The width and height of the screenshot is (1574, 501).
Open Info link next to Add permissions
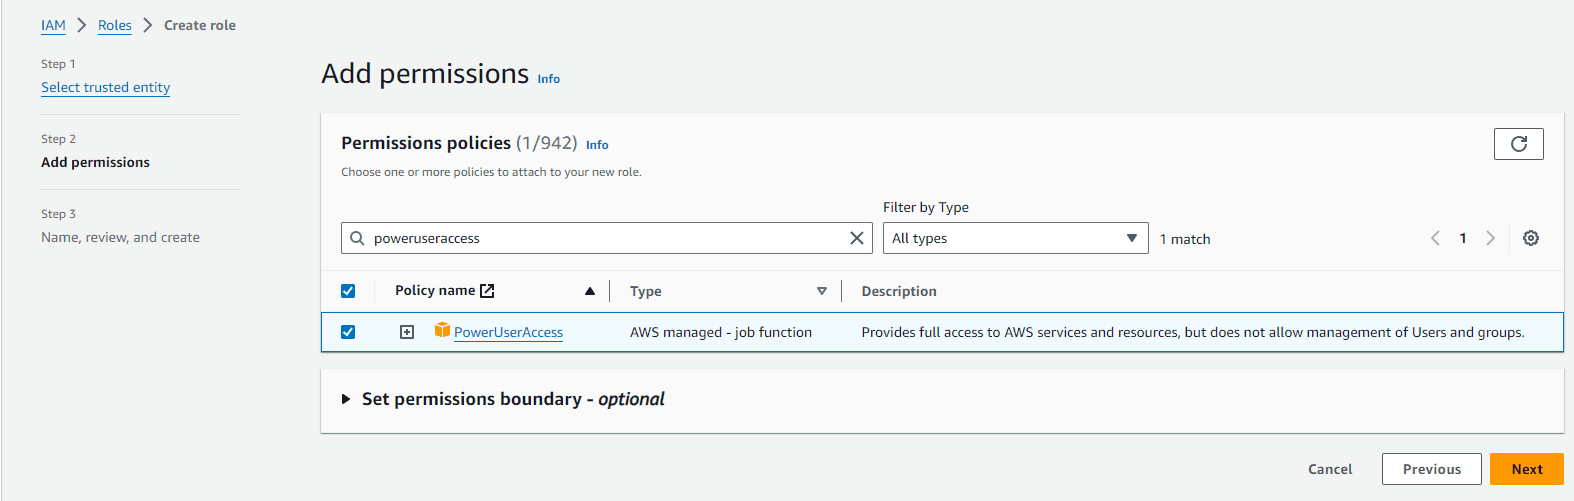pos(549,79)
